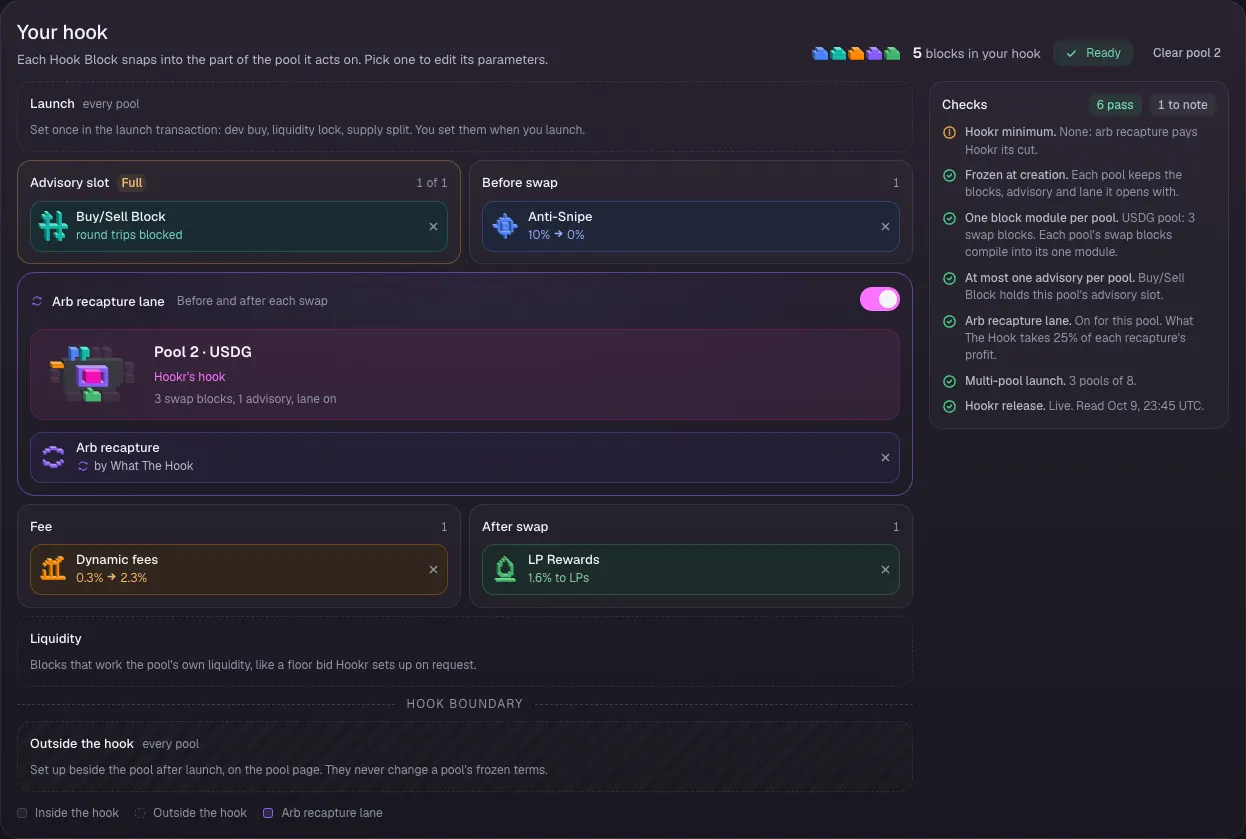Open the Dynamic fees block icon
This screenshot has height=839, width=1246.
(53, 569)
